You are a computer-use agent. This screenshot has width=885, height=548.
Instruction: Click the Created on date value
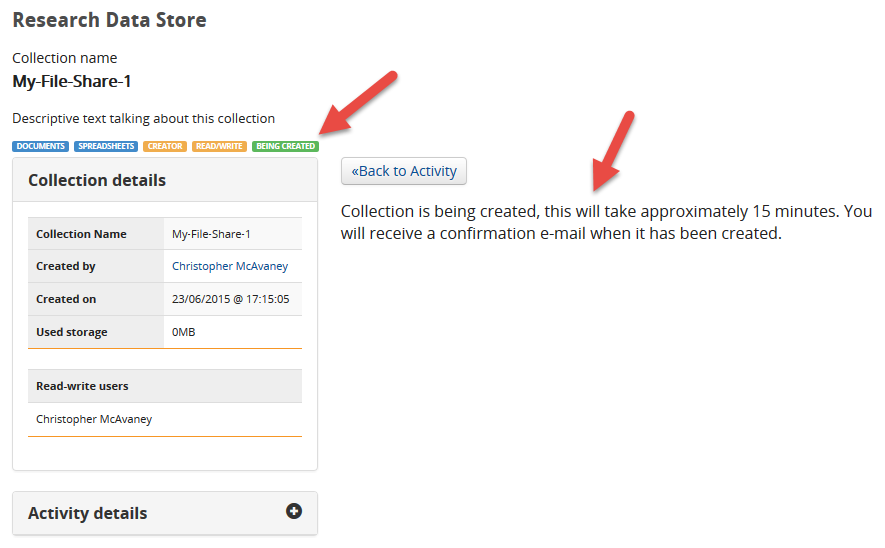tap(230, 299)
